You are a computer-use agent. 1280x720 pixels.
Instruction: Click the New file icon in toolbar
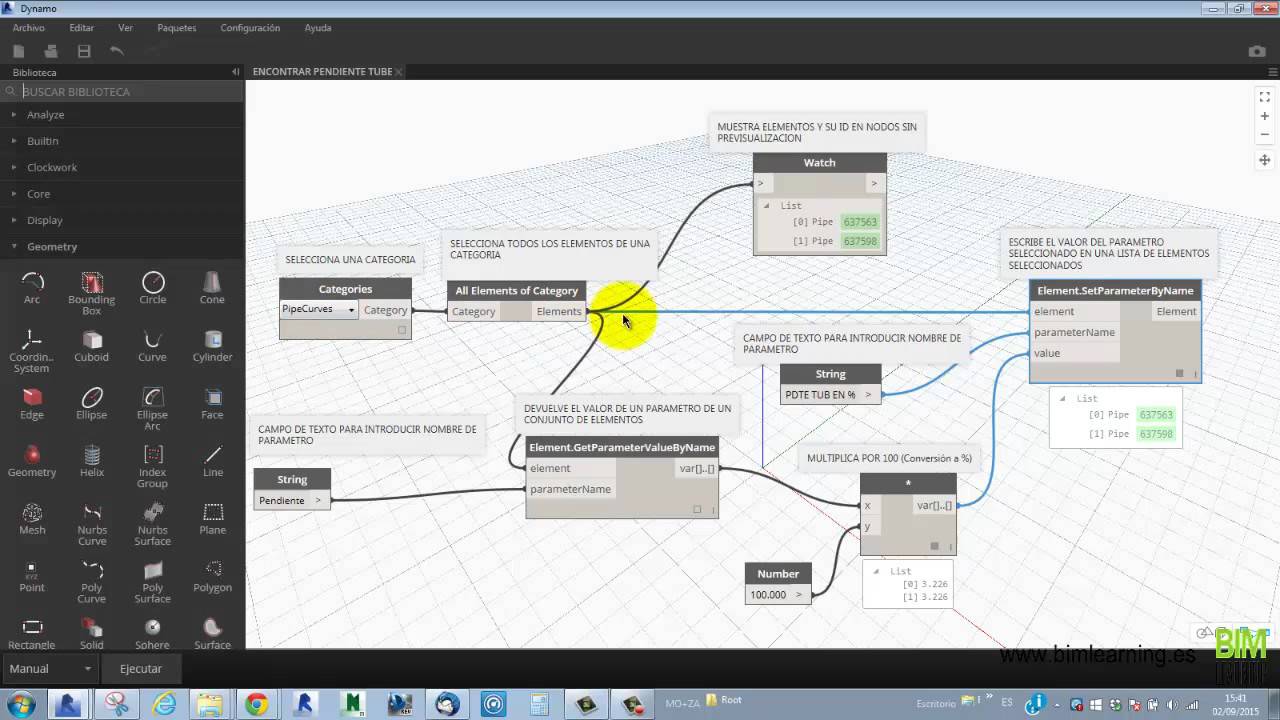(19, 51)
